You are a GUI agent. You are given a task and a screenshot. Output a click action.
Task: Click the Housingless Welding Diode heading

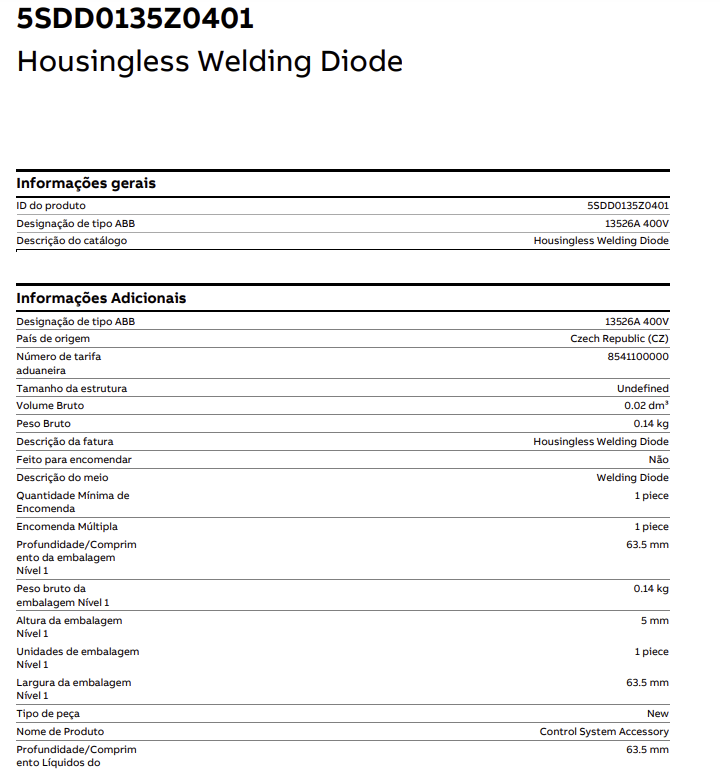click(x=210, y=62)
